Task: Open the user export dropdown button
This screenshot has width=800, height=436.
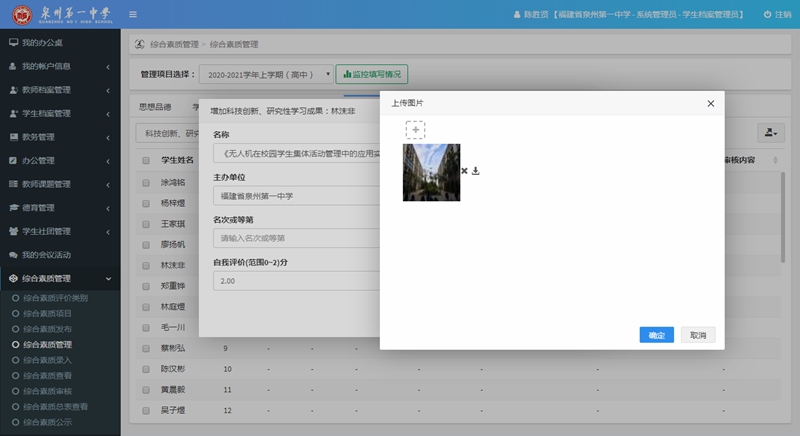Action: point(771,133)
